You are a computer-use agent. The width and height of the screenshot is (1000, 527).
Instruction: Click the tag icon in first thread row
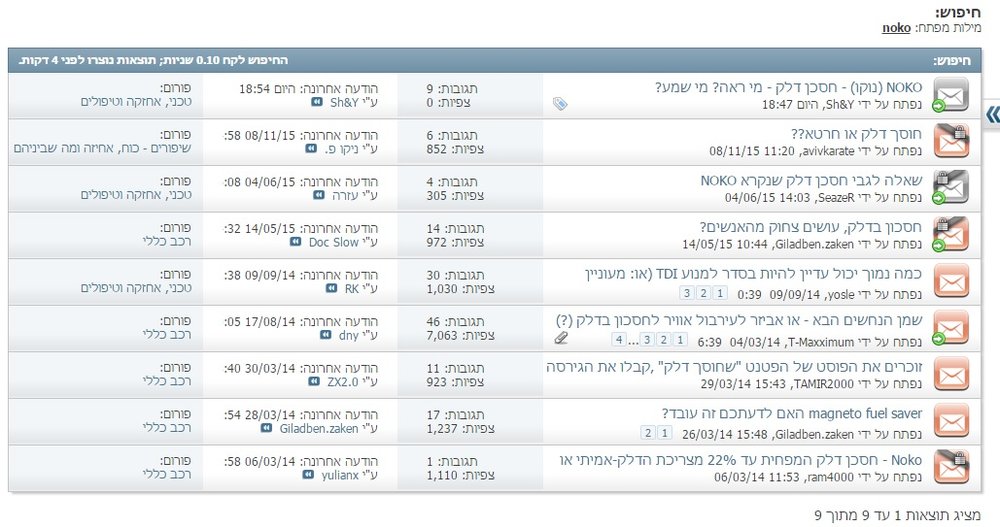tap(560, 104)
